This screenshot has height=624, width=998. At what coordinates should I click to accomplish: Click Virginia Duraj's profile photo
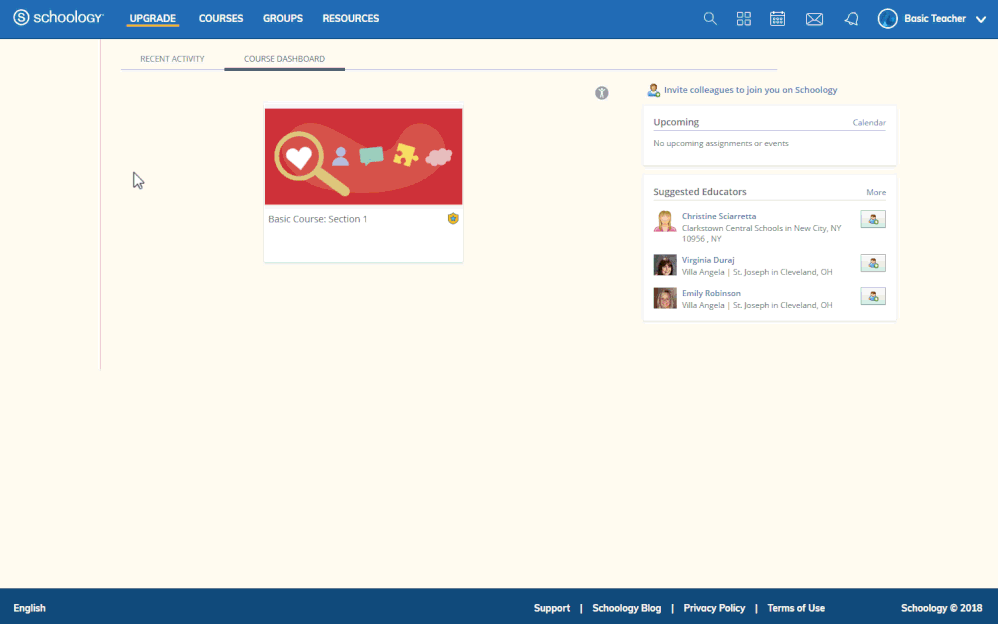point(664,265)
